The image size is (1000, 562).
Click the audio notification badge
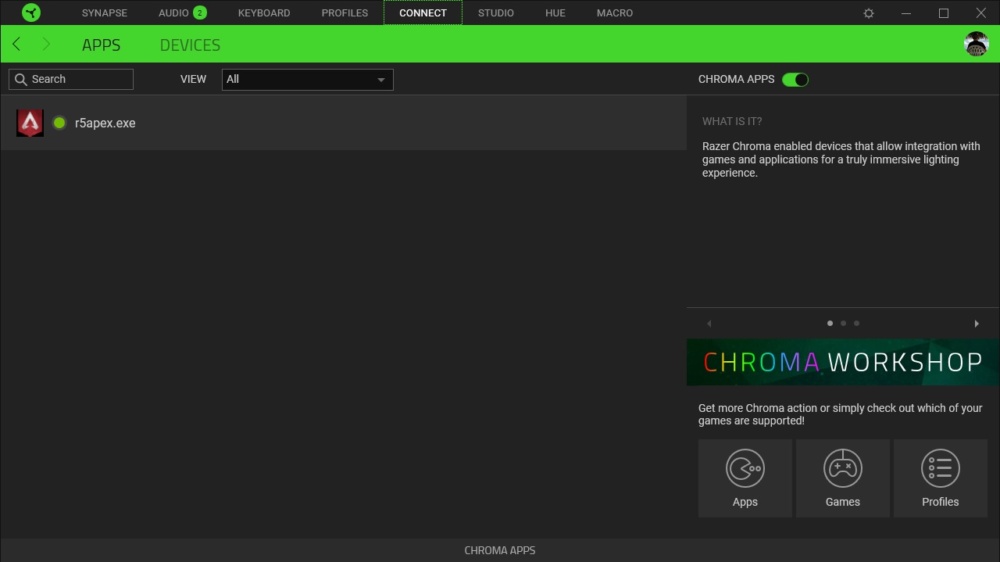click(x=200, y=12)
